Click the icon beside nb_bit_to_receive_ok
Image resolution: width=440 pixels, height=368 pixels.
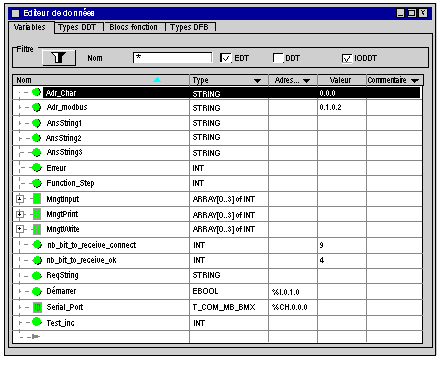coord(37,260)
